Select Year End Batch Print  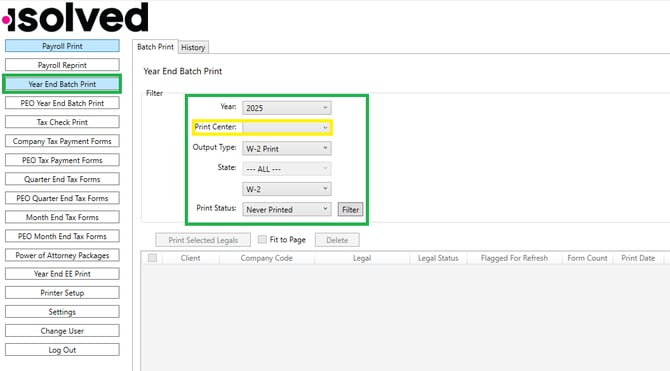[x=62, y=84]
